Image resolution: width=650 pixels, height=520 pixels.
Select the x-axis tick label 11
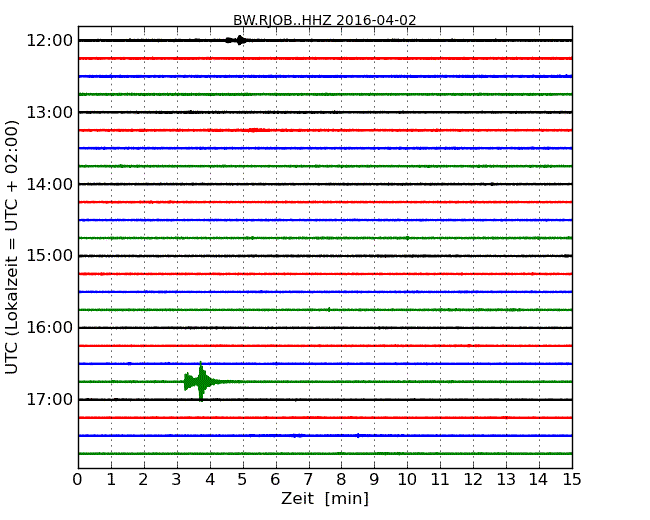coord(440,480)
